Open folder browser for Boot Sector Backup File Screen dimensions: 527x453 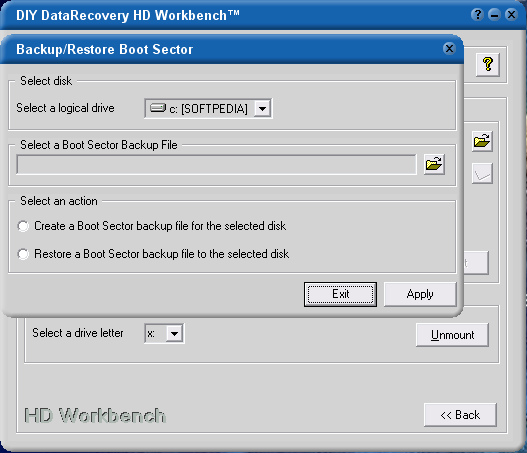[x=434, y=164]
